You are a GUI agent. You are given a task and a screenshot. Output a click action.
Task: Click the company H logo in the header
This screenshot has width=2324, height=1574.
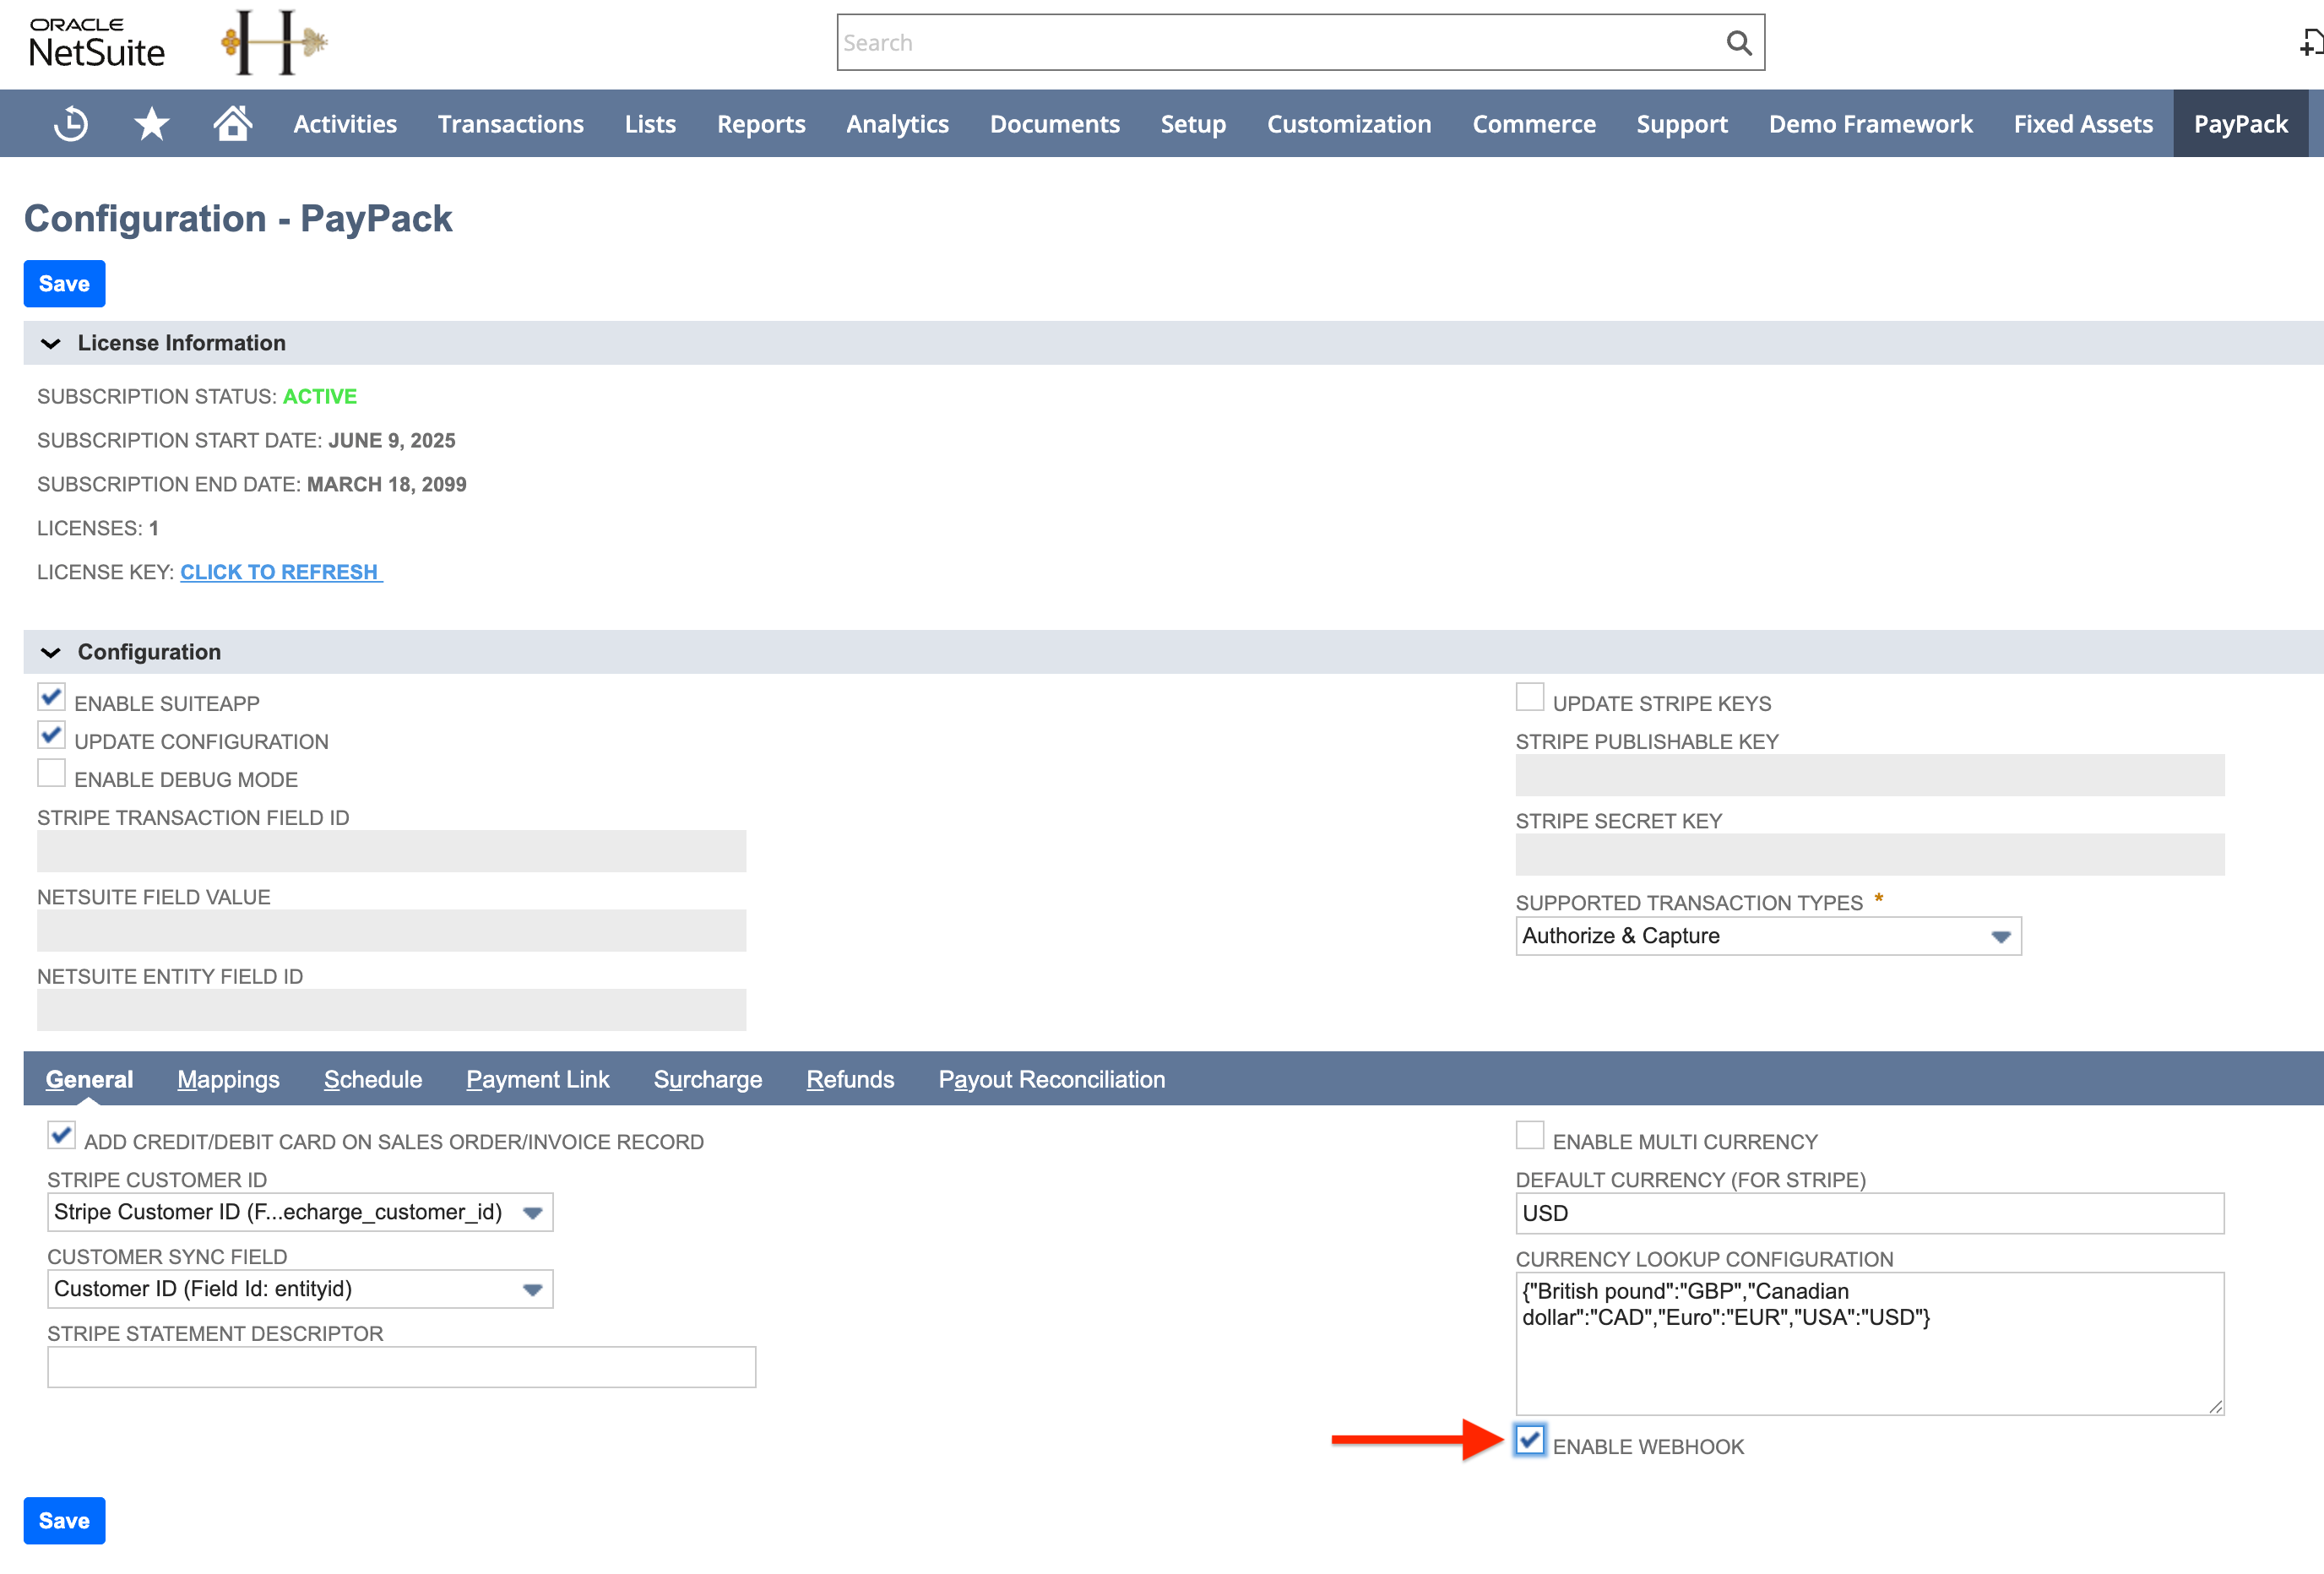point(272,42)
